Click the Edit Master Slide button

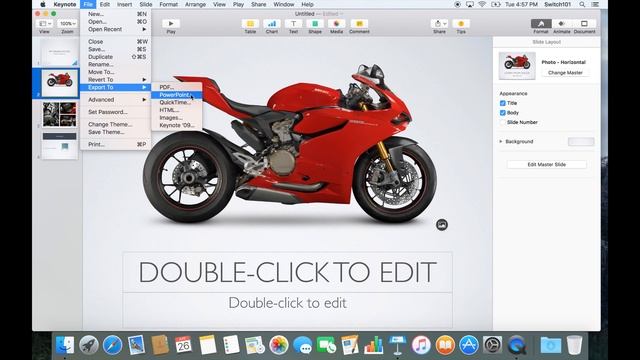click(x=547, y=164)
